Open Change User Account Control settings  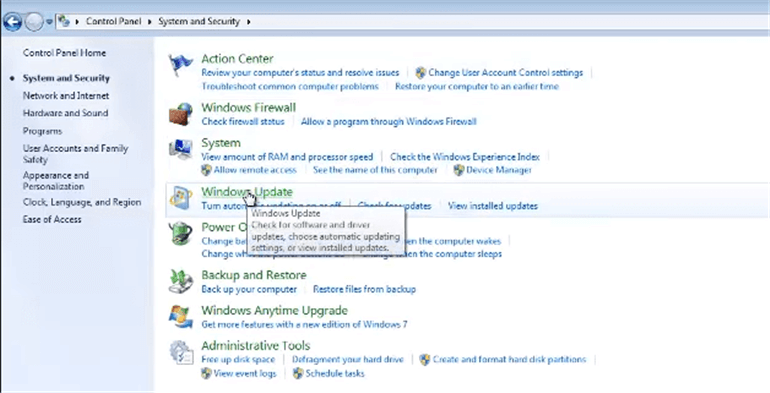pos(505,73)
